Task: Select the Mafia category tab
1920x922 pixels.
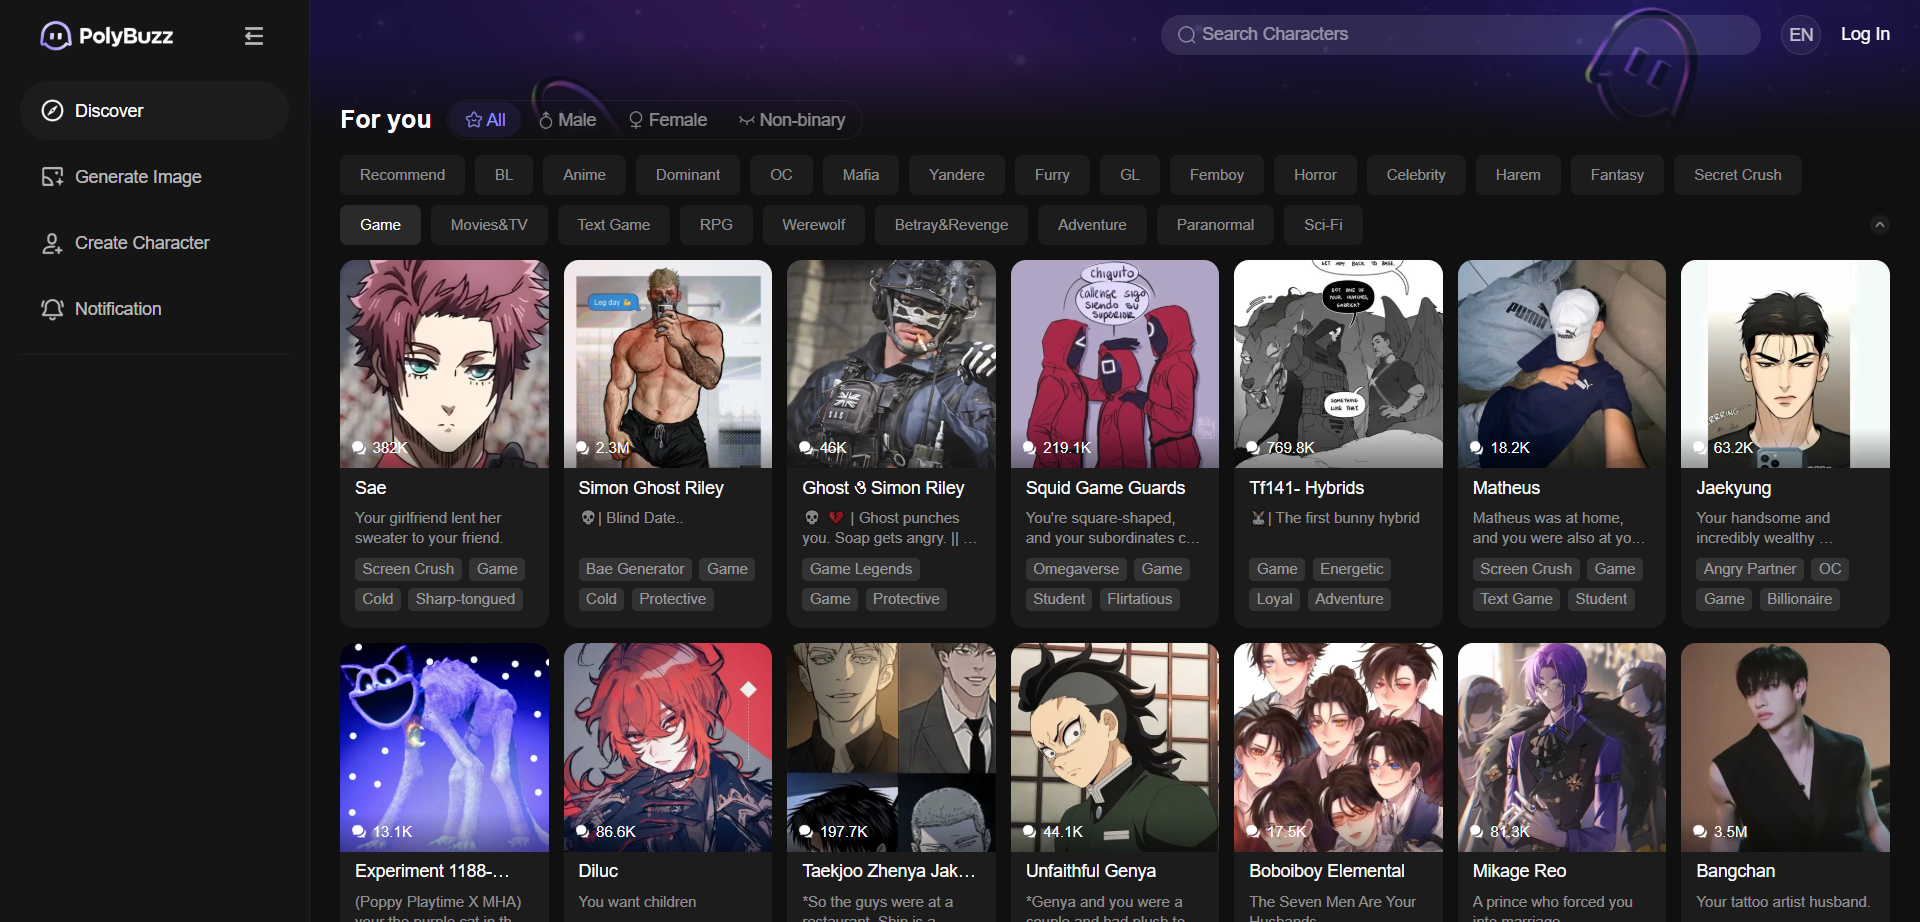Action: [860, 175]
